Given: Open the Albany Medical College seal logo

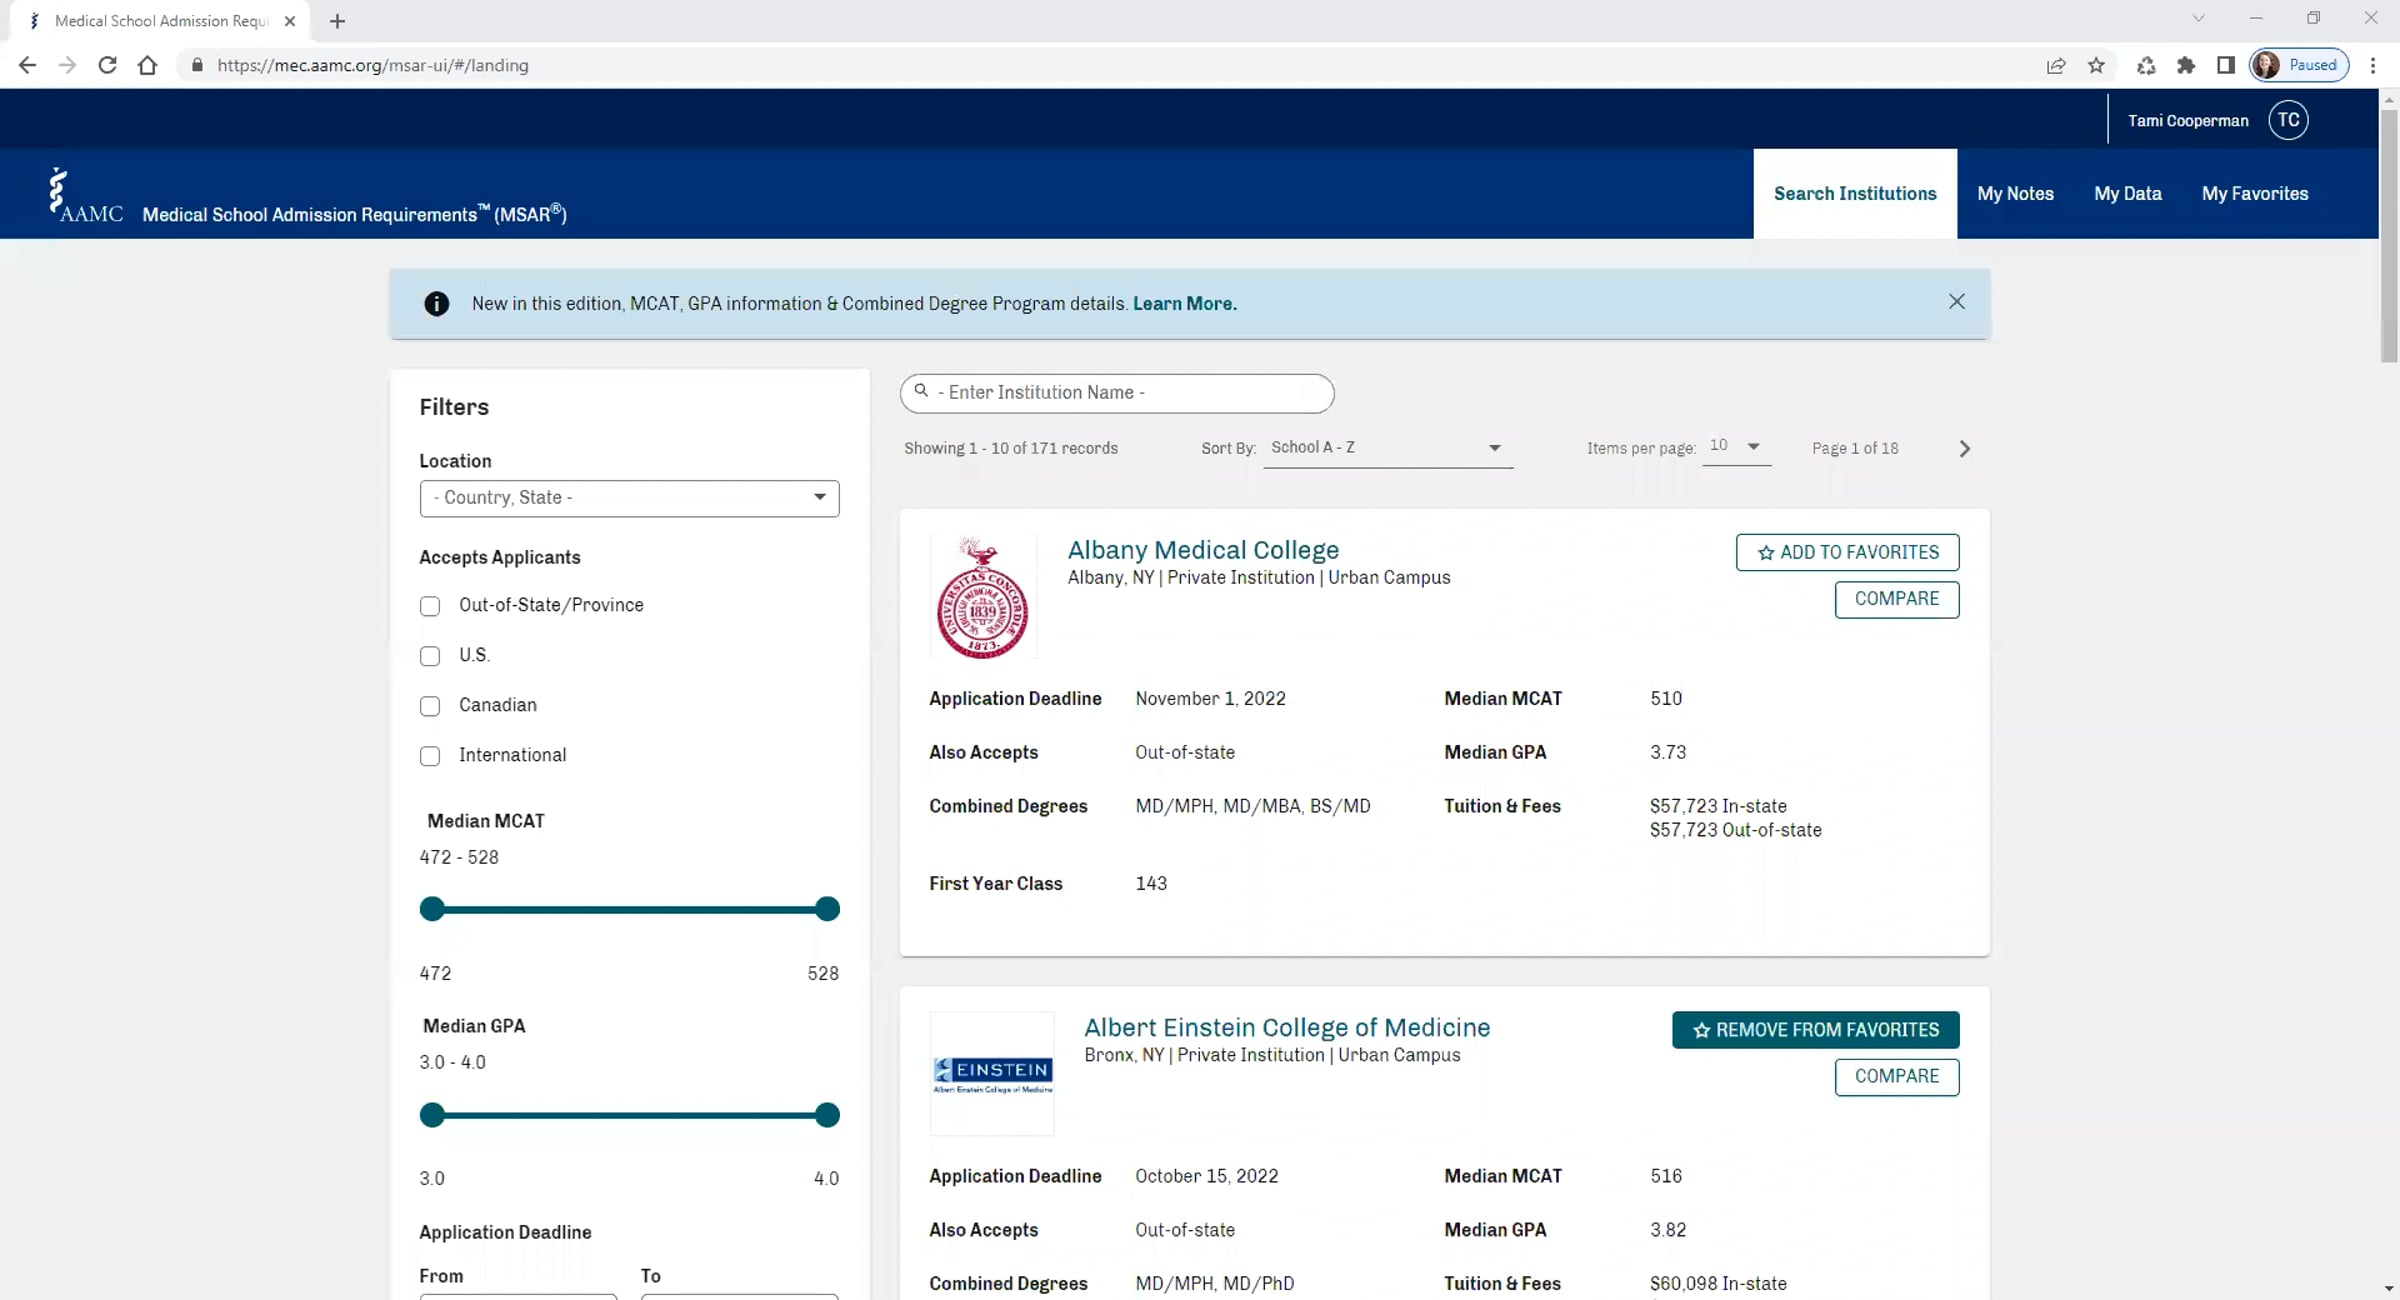Looking at the screenshot, I should pos(983,597).
